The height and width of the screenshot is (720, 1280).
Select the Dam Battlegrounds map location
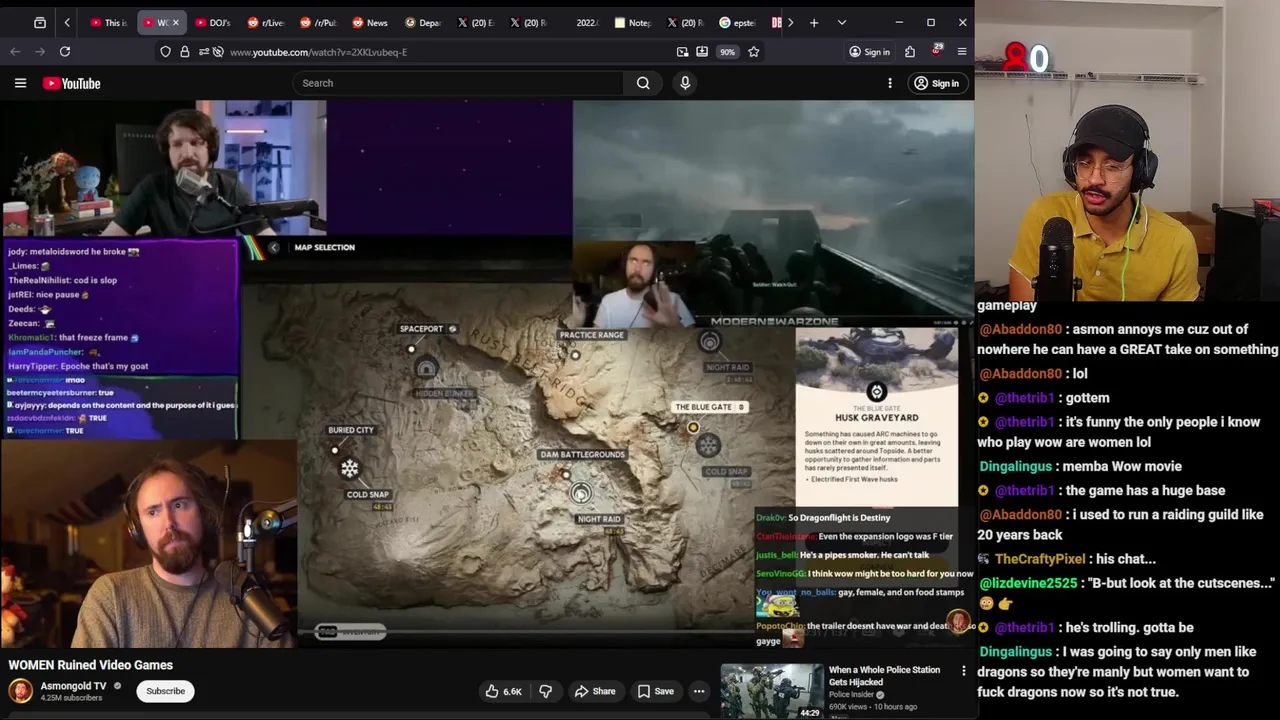tap(582, 454)
